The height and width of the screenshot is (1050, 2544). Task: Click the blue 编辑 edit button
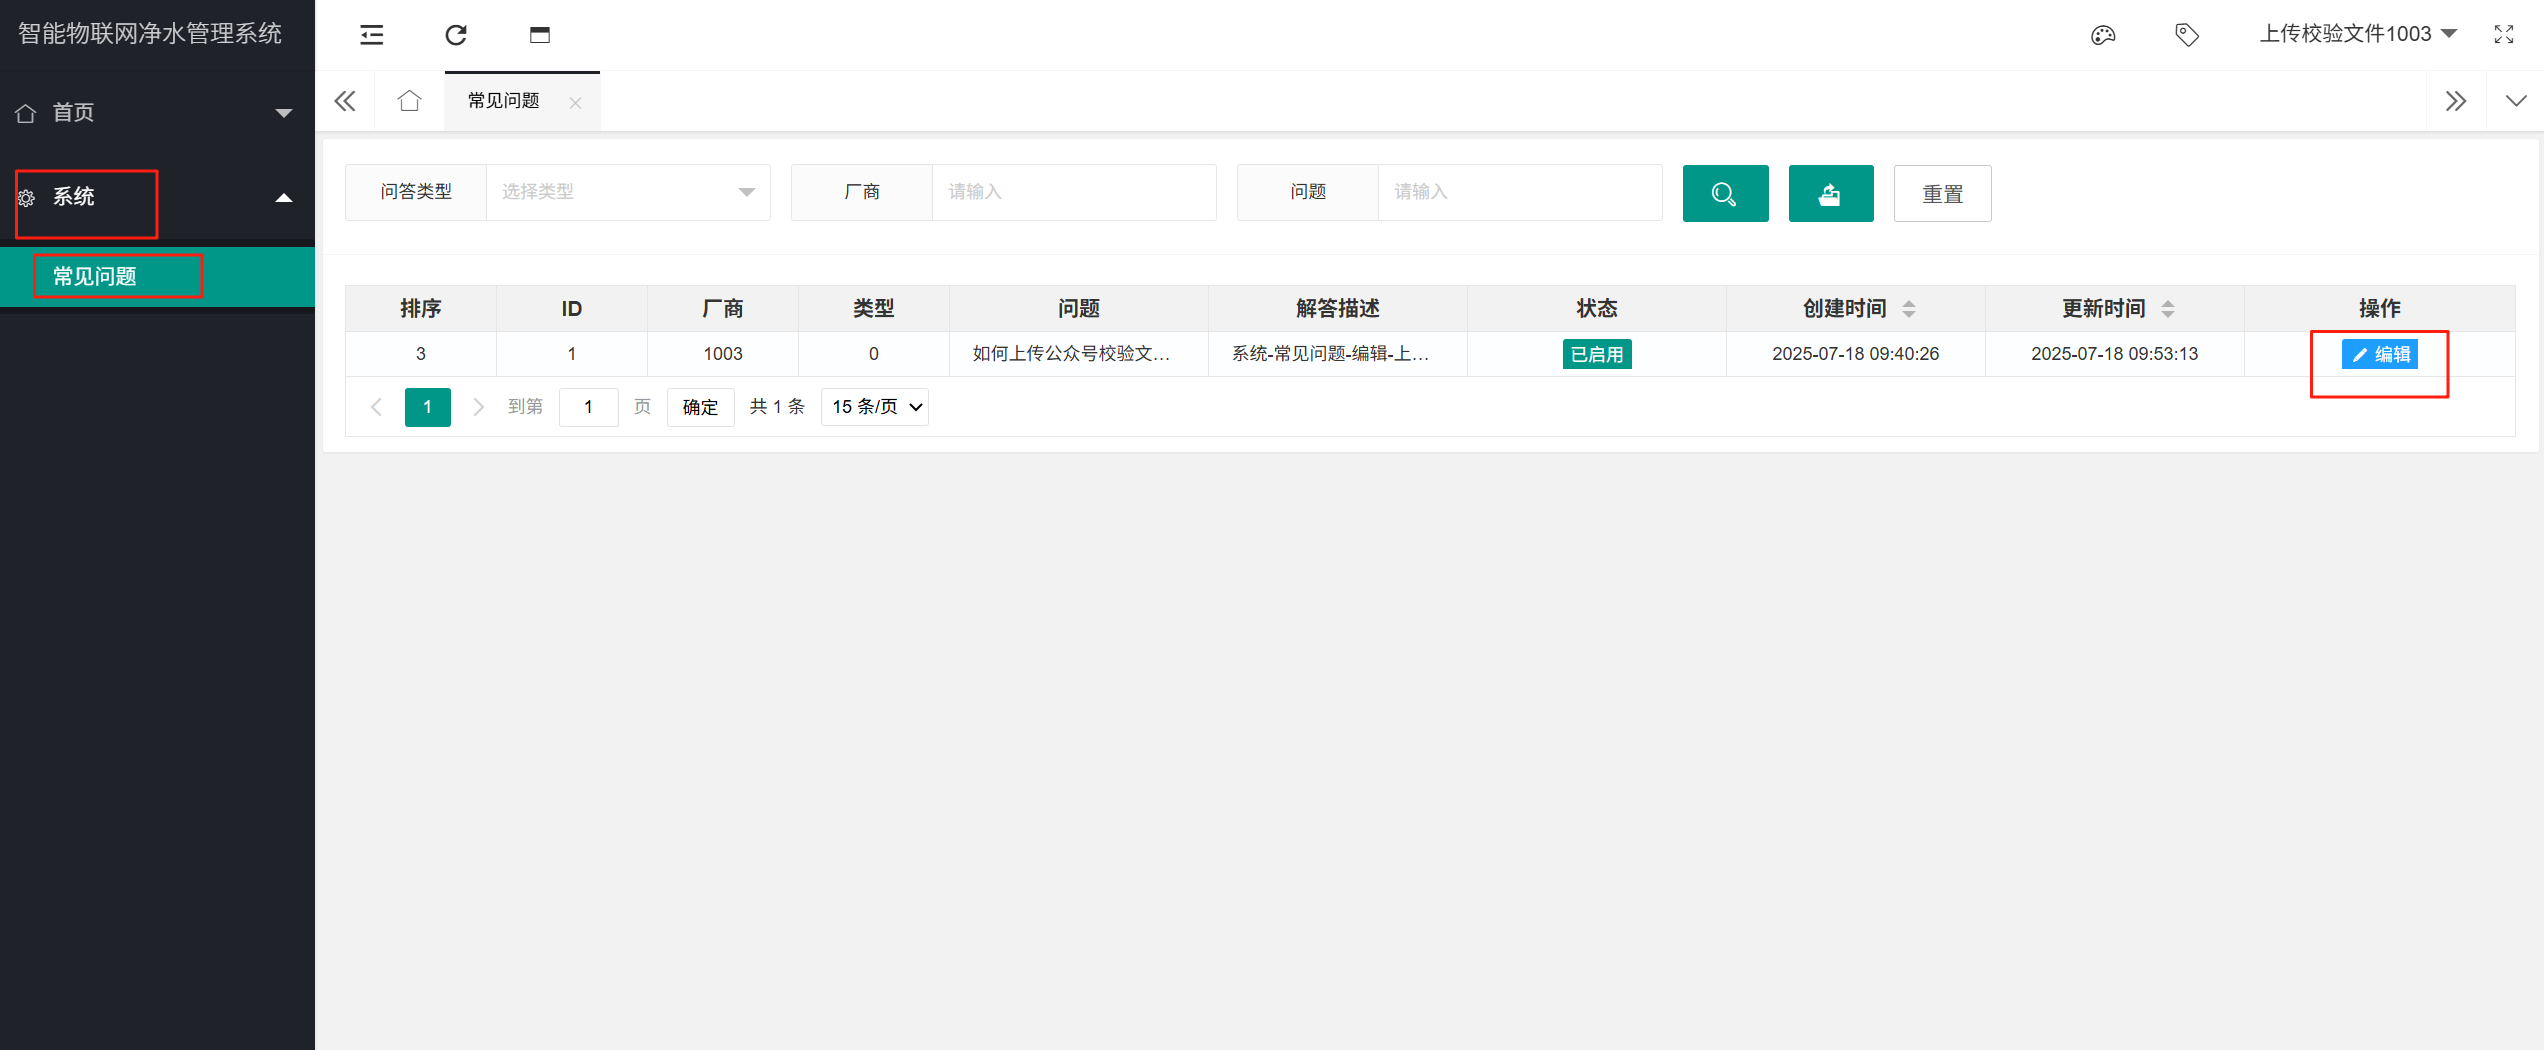point(2379,354)
